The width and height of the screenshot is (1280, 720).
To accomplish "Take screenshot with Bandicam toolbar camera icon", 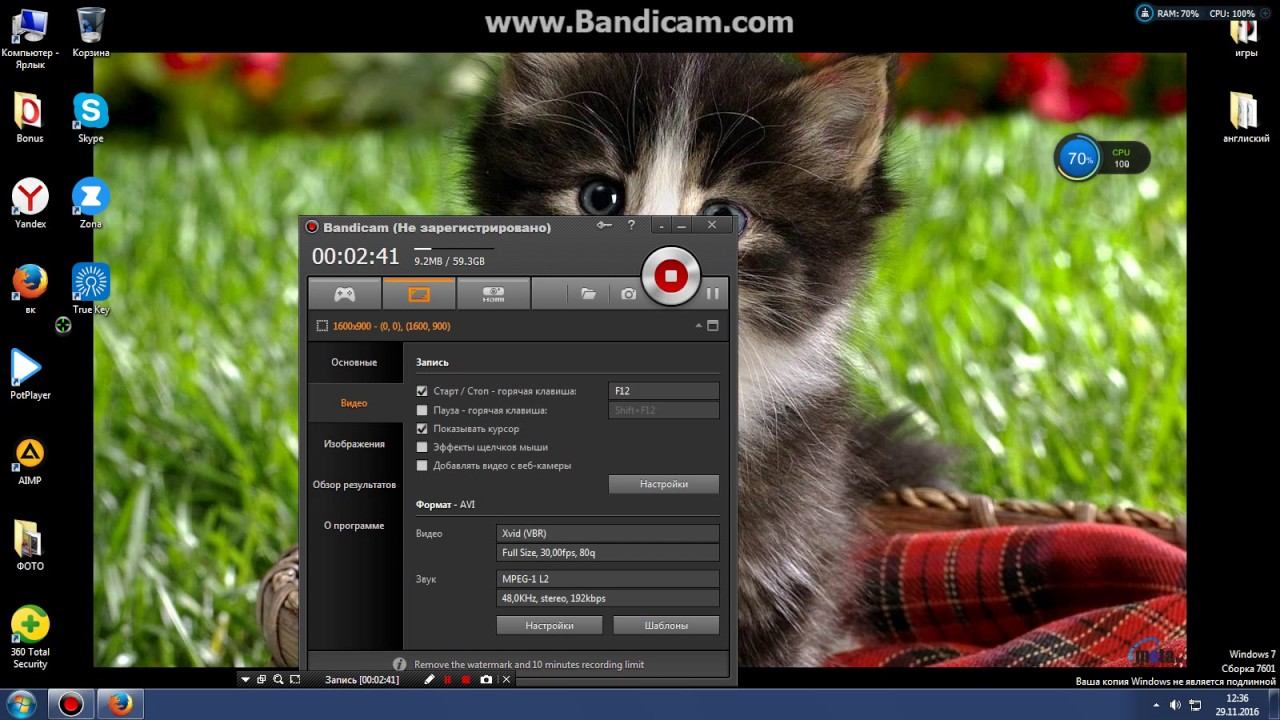I will click(628, 294).
